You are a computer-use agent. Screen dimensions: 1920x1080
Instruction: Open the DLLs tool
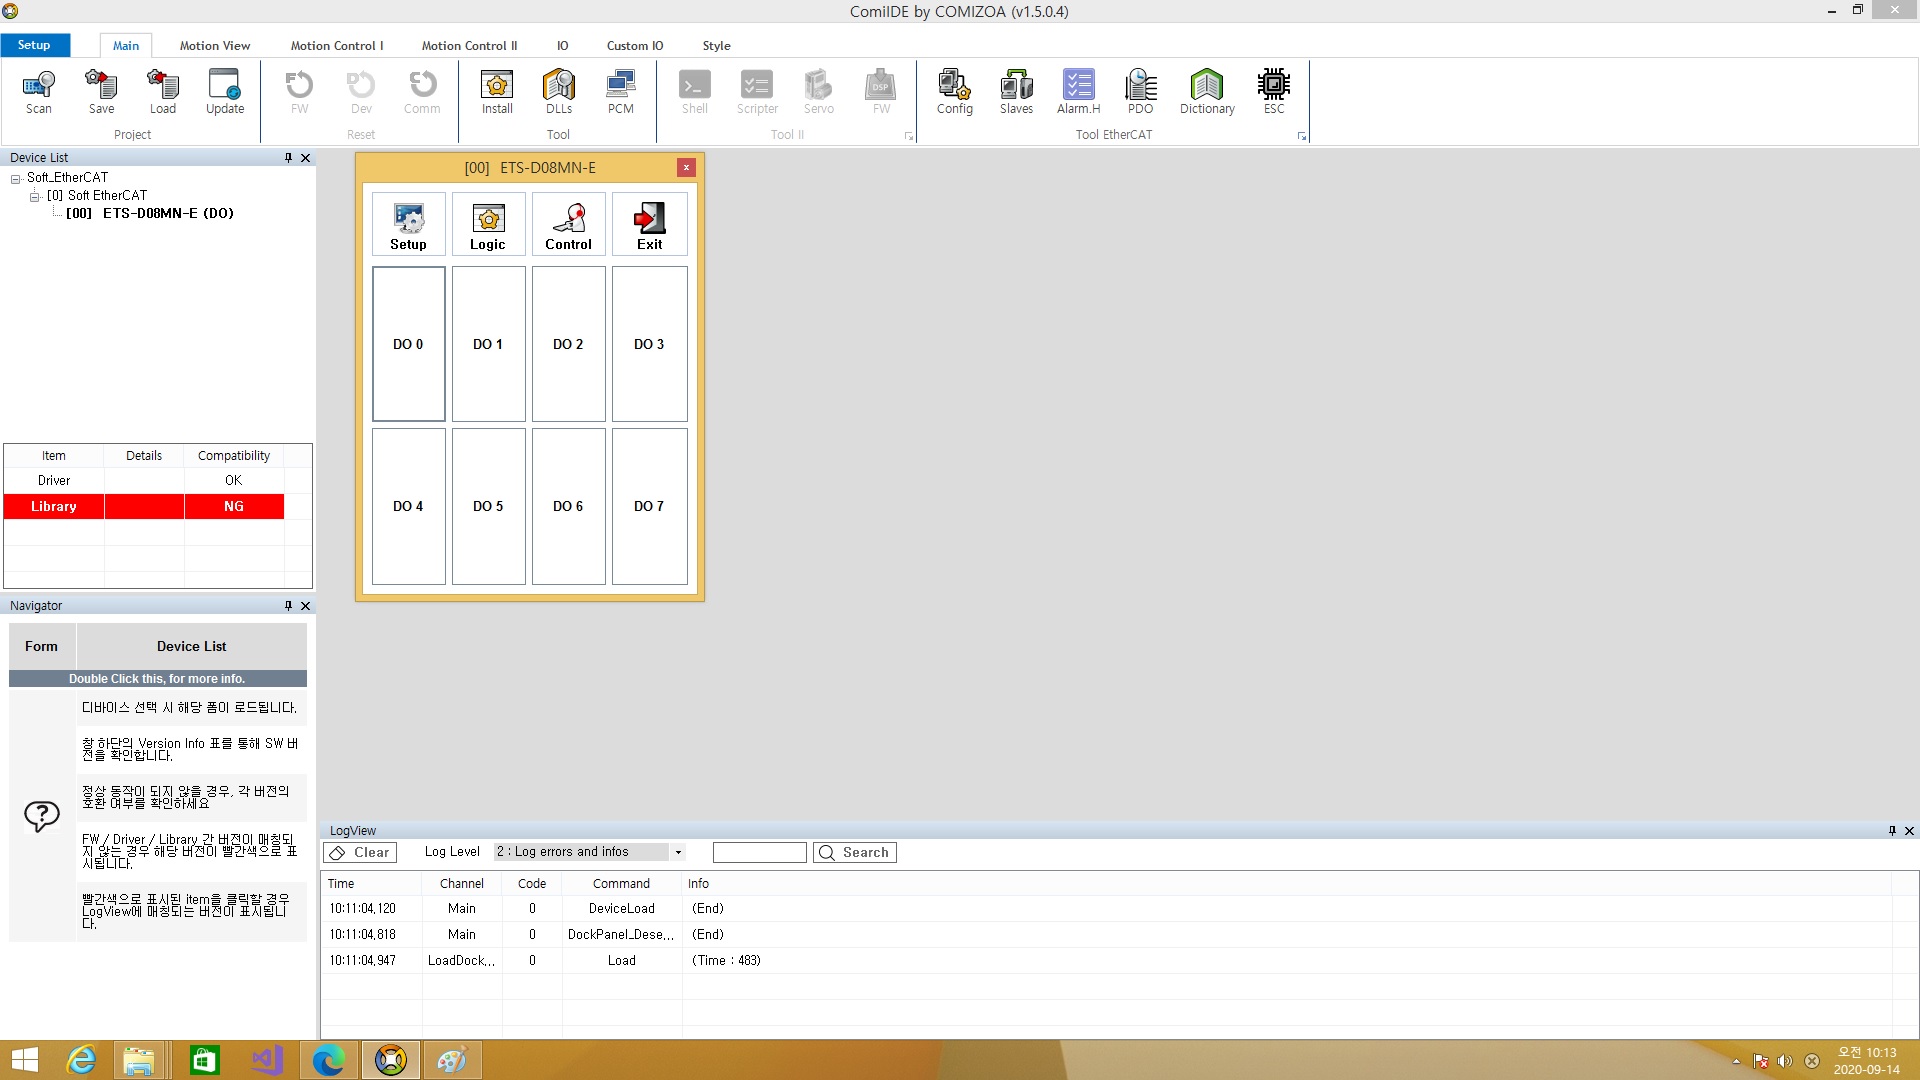tap(559, 92)
